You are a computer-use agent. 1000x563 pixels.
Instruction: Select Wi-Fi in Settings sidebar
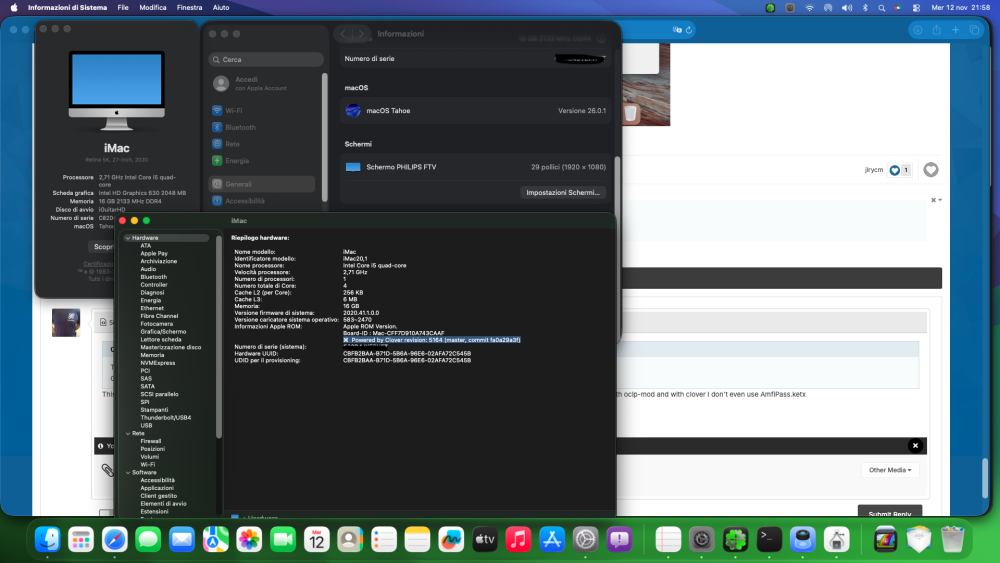pyautogui.click(x=263, y=110)
